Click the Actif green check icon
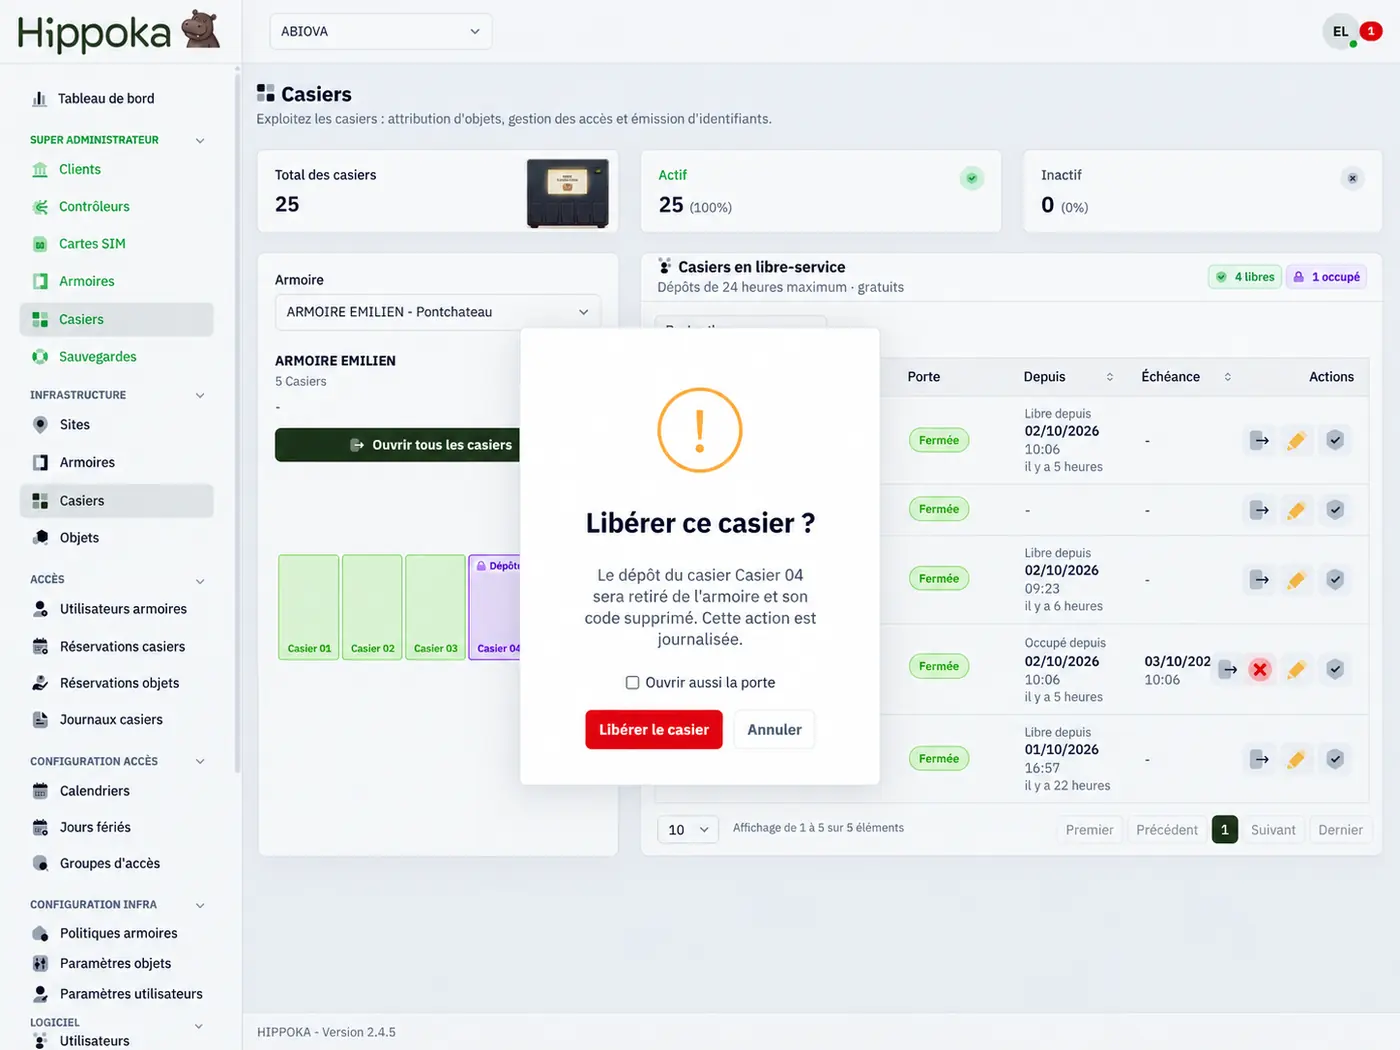The height and width of the screenshot is (1050, 1400). (972, 178)
